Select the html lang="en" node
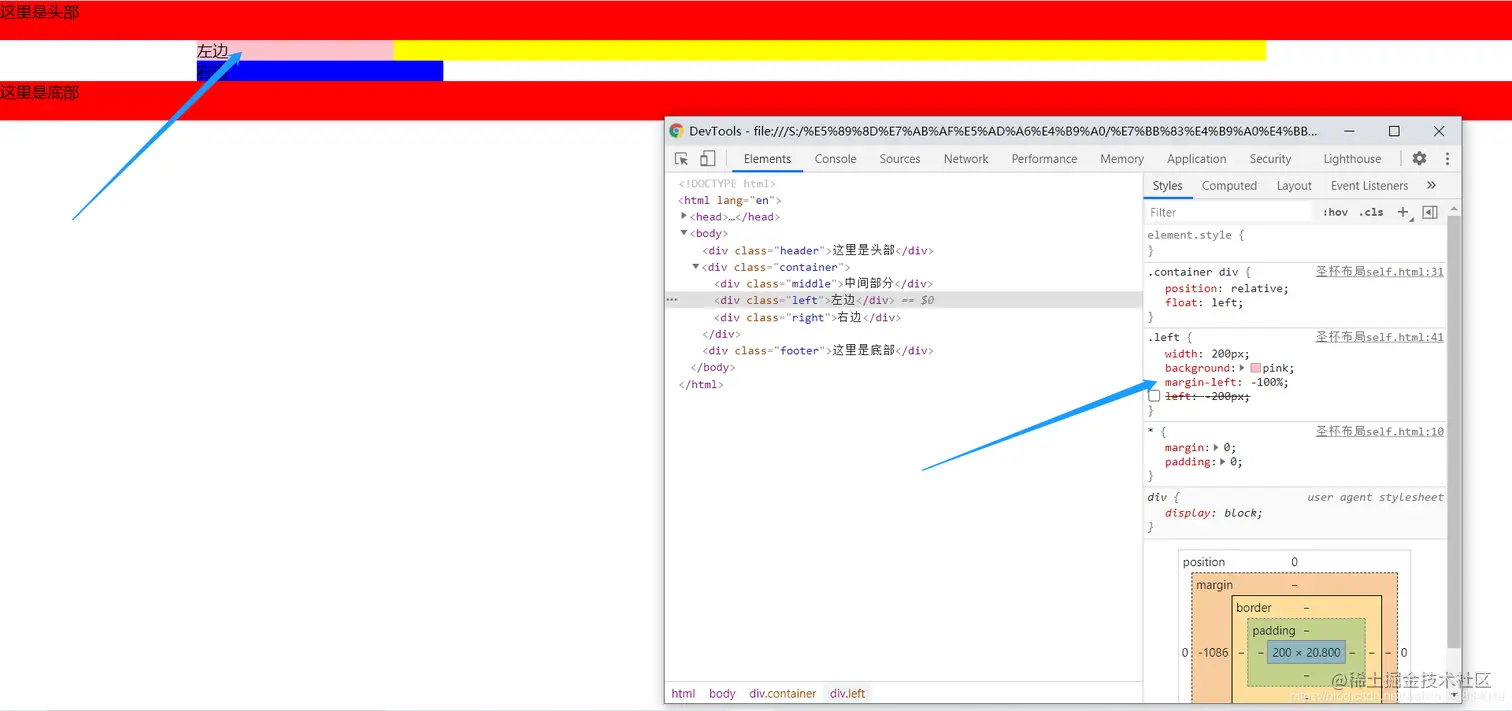This screenshot has width=1512, height=711. click(729, 200)
